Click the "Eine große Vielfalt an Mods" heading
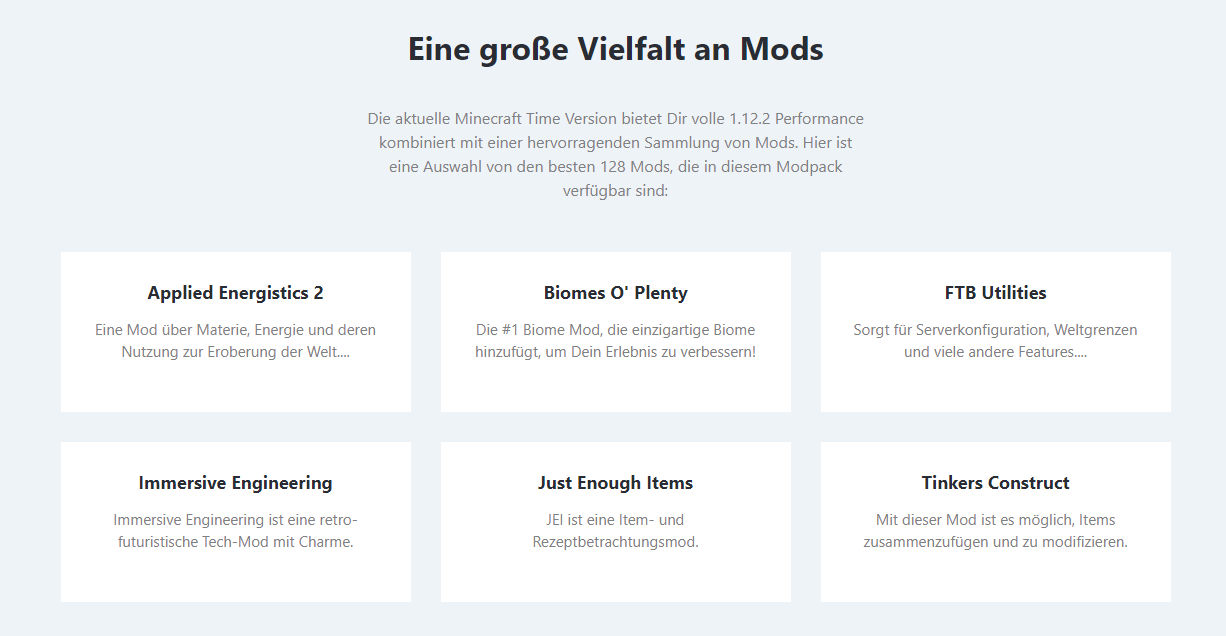This screenshot has width=1226, height=636. pyautogui.click(x=615, y=49)
